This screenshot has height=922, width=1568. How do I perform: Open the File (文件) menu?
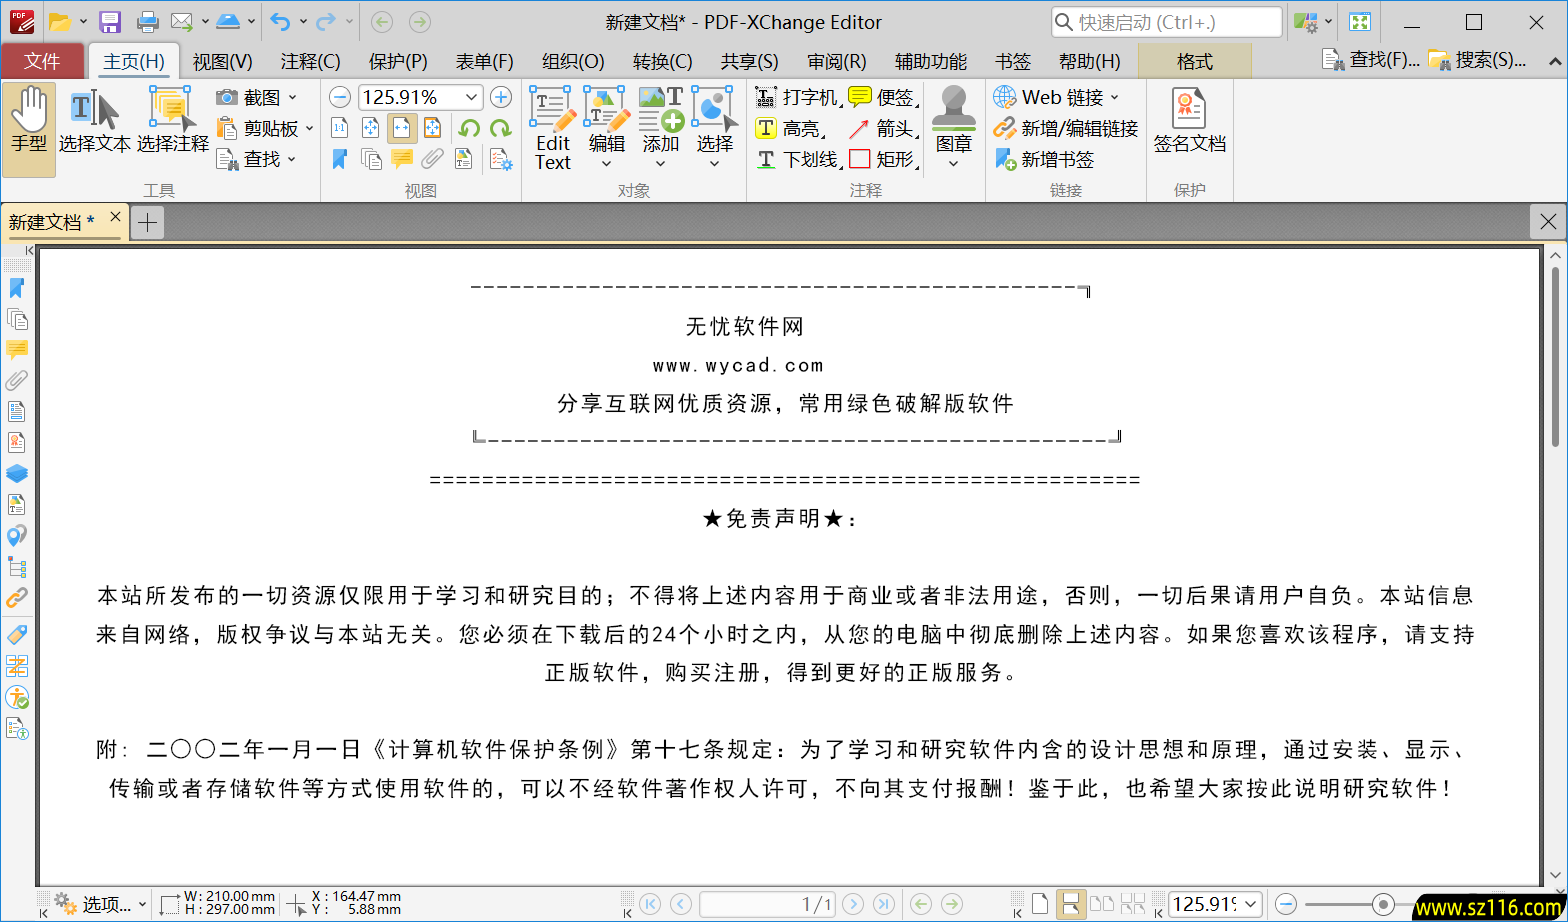42,61
